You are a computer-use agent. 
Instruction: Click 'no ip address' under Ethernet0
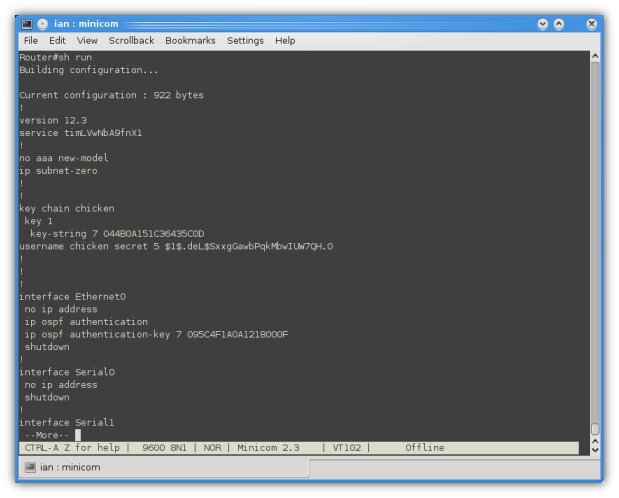coord(61,309)
